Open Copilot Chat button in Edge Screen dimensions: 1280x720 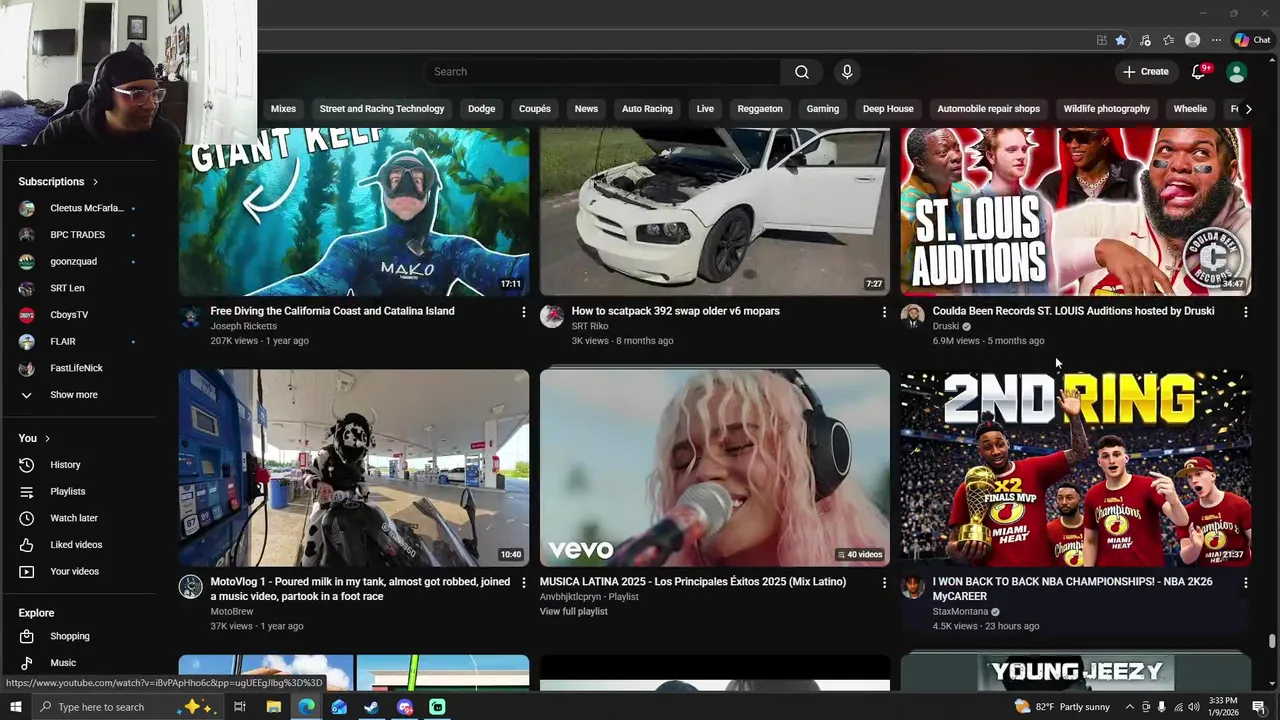pyautogui.click(x=1253, y=40)
